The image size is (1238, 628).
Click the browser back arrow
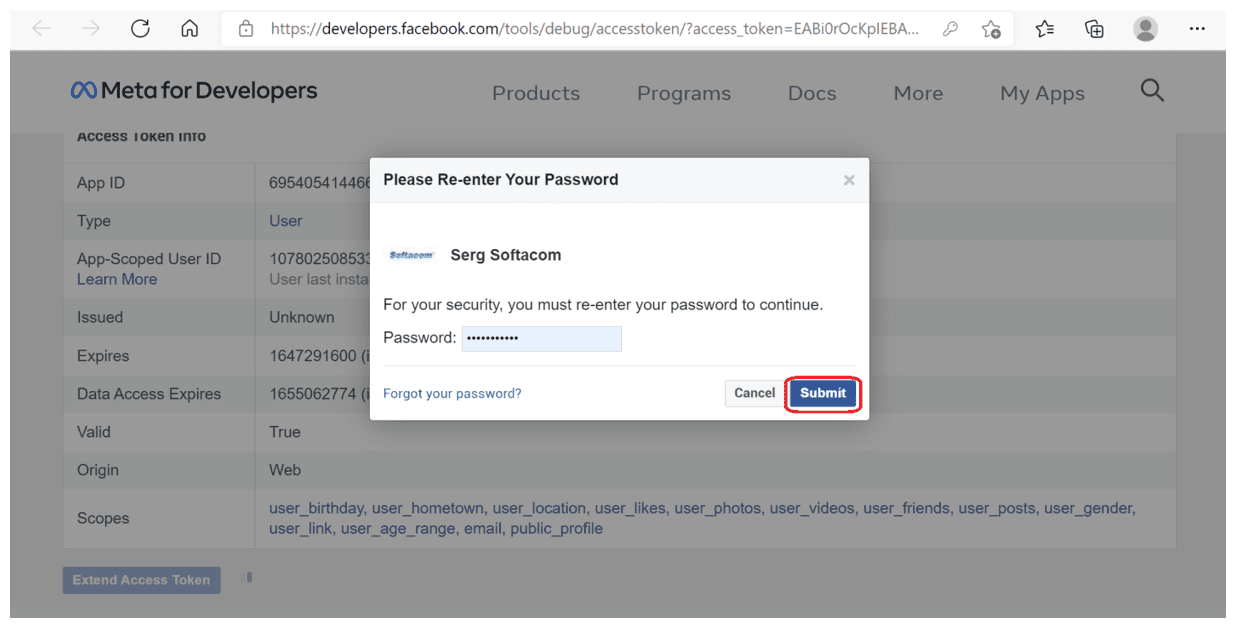pyautogui.click(x=41, y=29)
